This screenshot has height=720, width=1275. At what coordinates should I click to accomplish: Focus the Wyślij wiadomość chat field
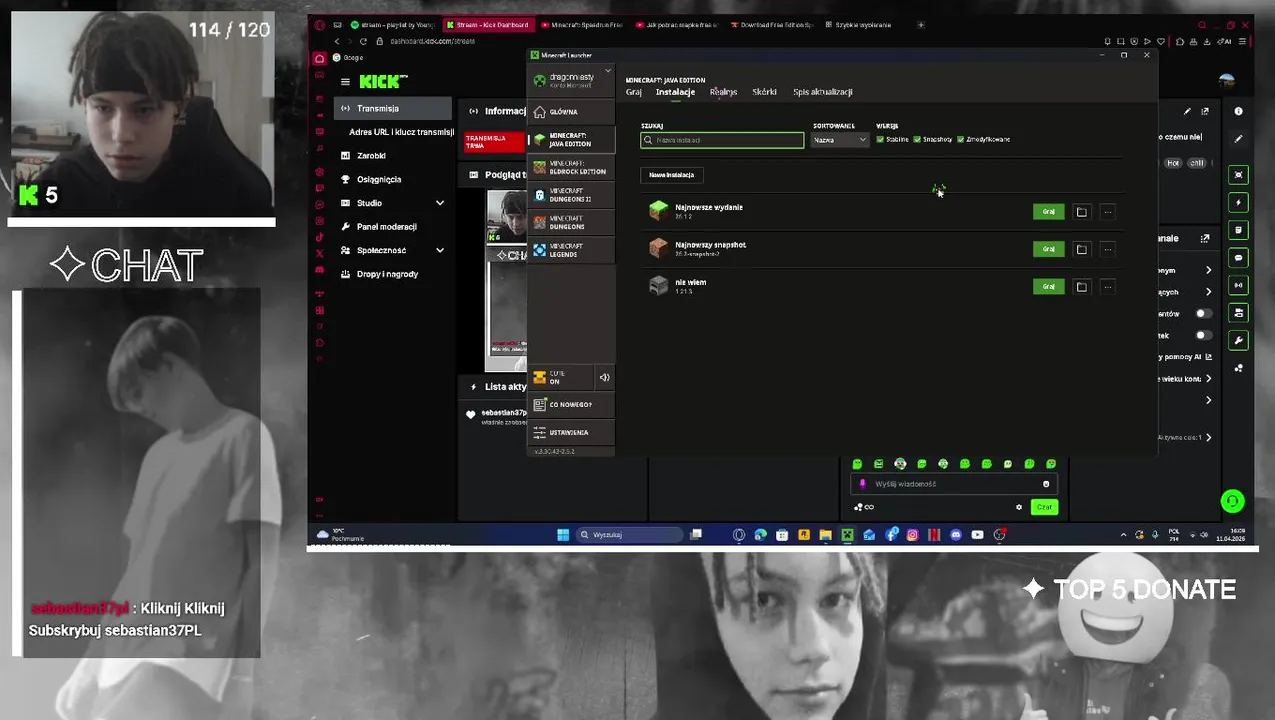click(x=954, y=484)
